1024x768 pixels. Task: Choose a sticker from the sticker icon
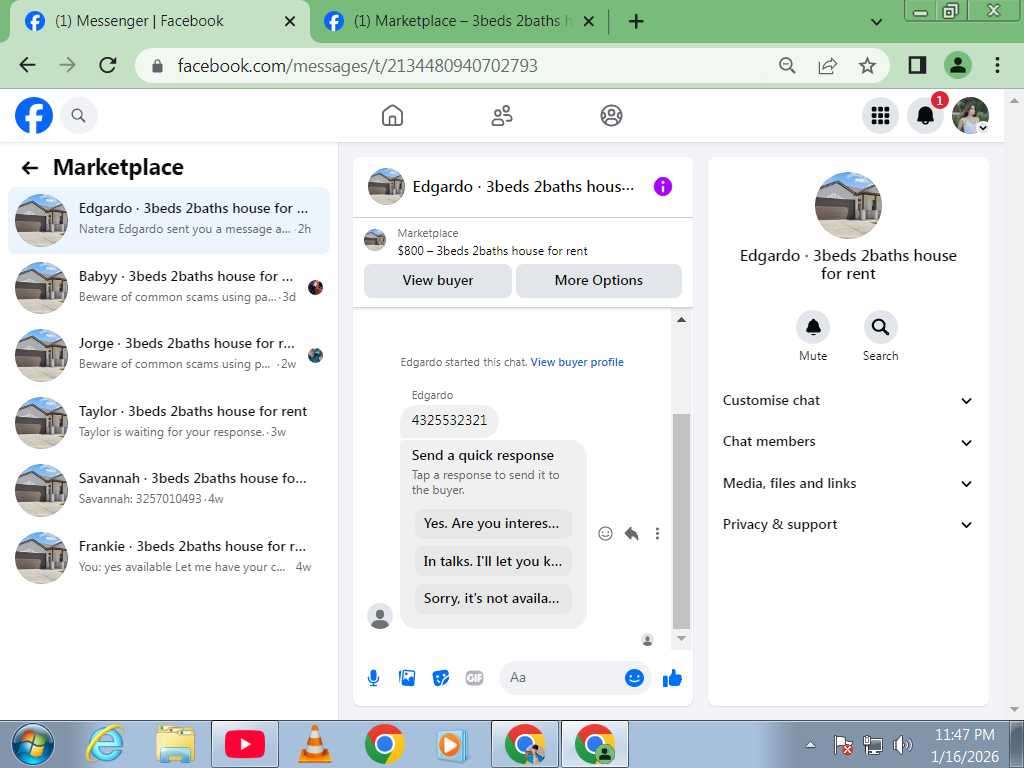(441, 678)
